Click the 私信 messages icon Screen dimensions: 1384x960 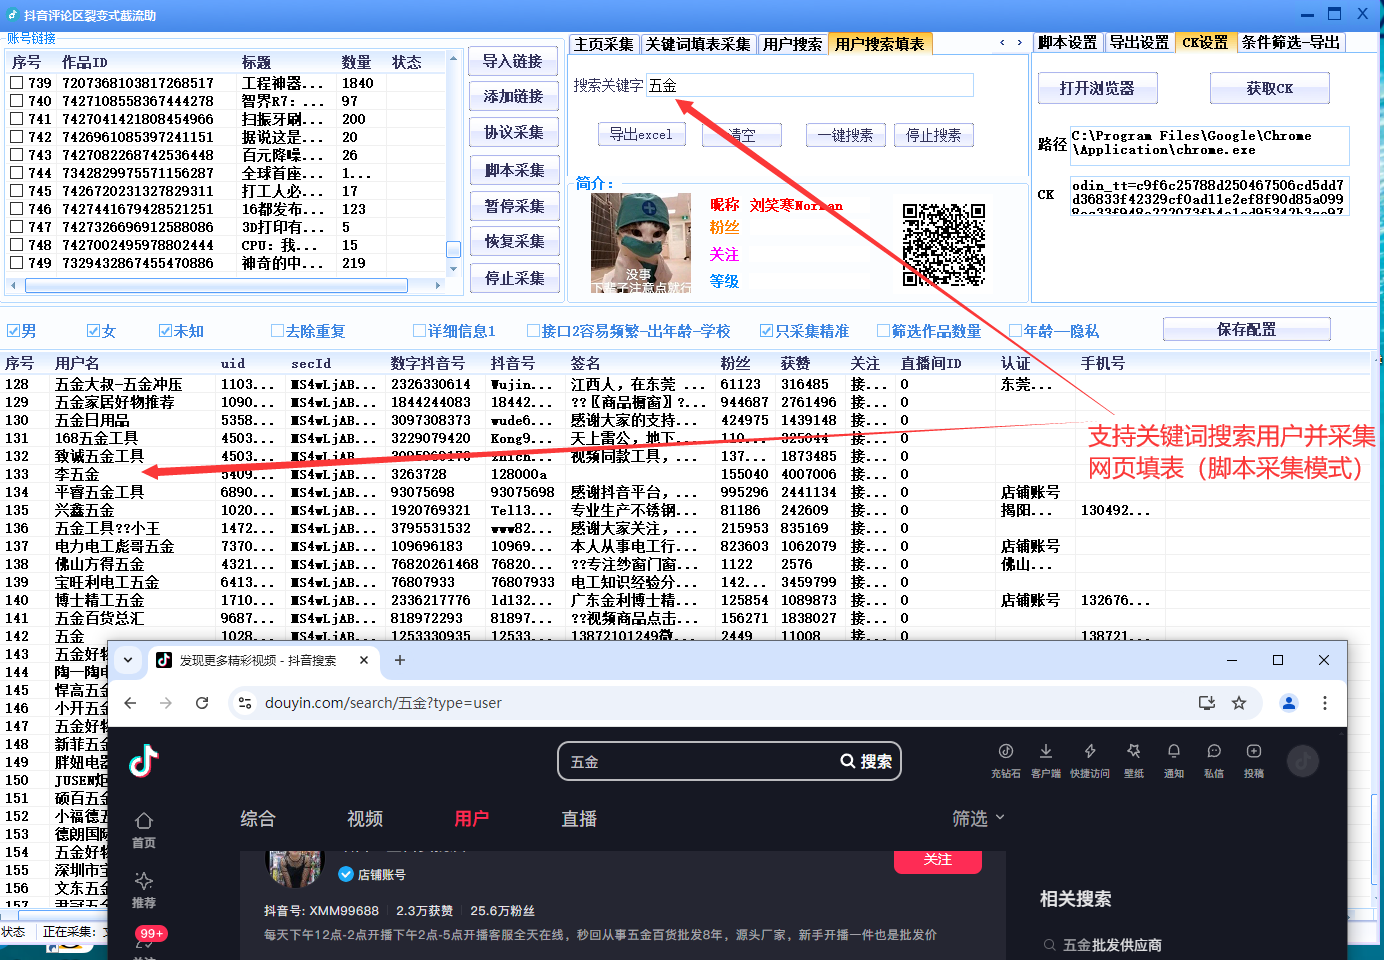(1213, 752)
